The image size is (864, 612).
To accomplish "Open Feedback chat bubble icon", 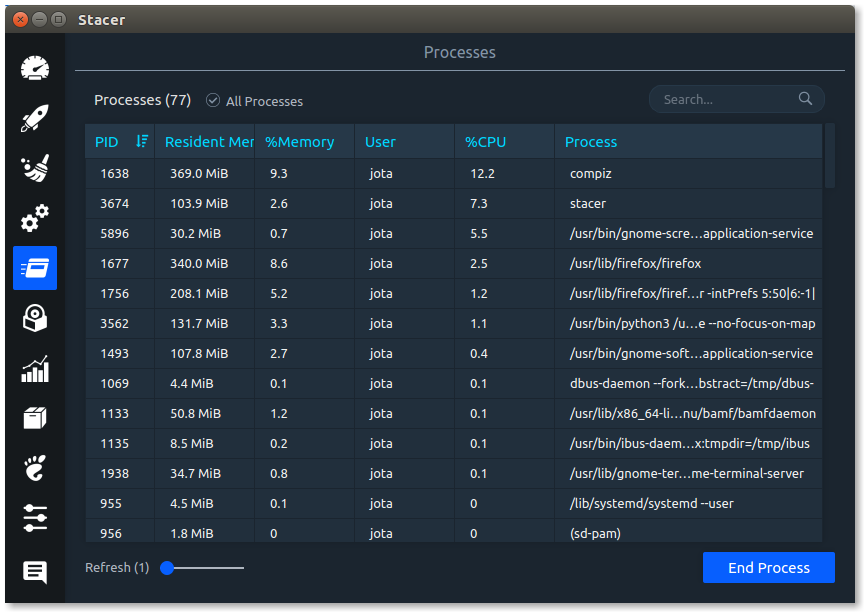I will (x=35, y=572).
